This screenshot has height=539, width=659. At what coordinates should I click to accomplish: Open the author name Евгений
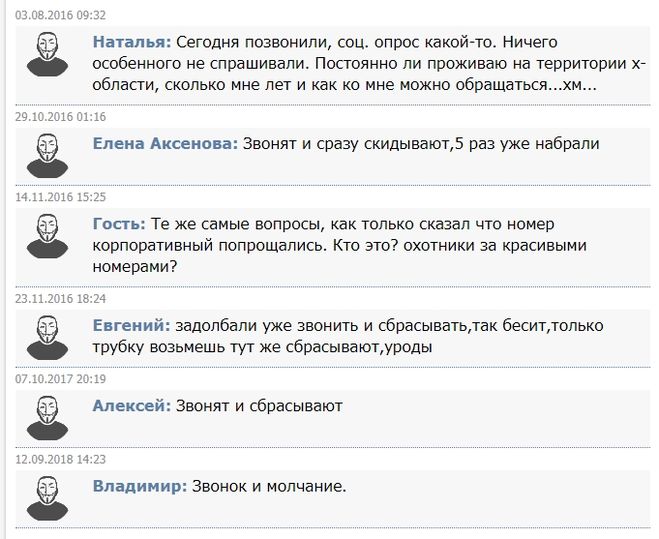130,326
